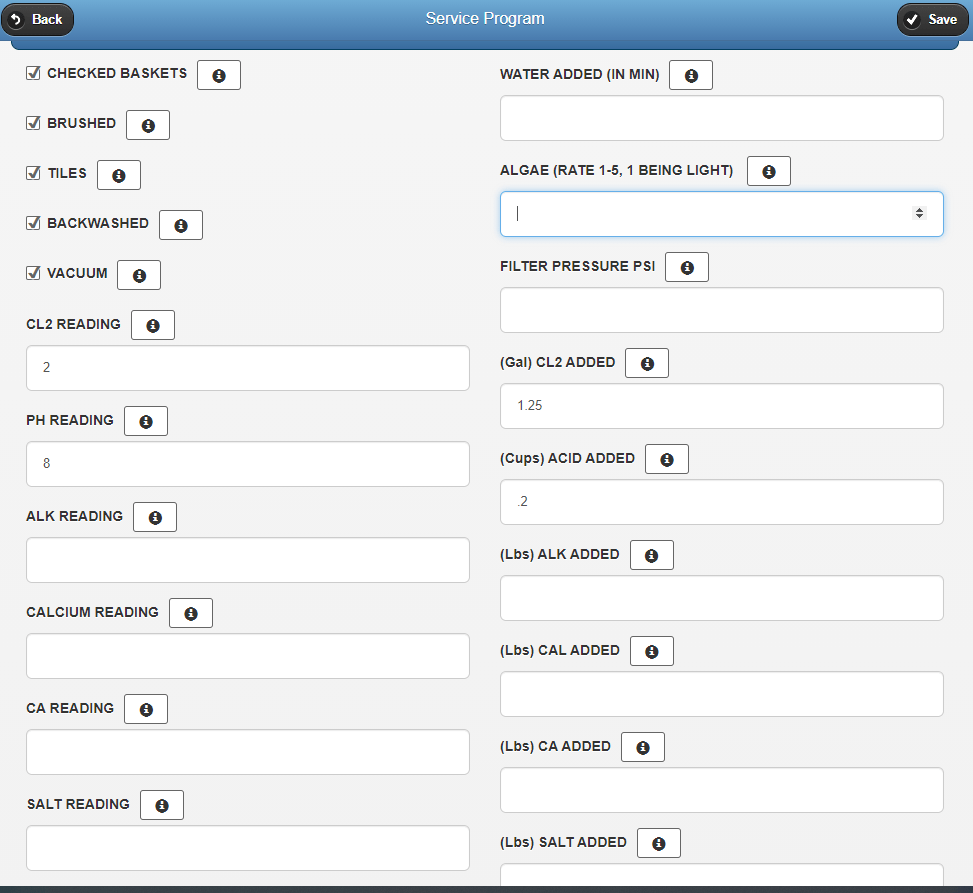The image size is (973, 893).
Task: Uncheck the VACUUM option
Action: click(x=33, y=272)
